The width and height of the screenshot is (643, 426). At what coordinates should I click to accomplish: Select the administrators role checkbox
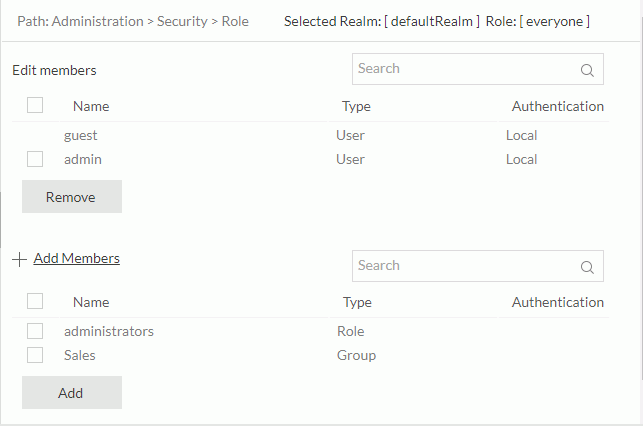pyautogui.click(x=35, y=331)
